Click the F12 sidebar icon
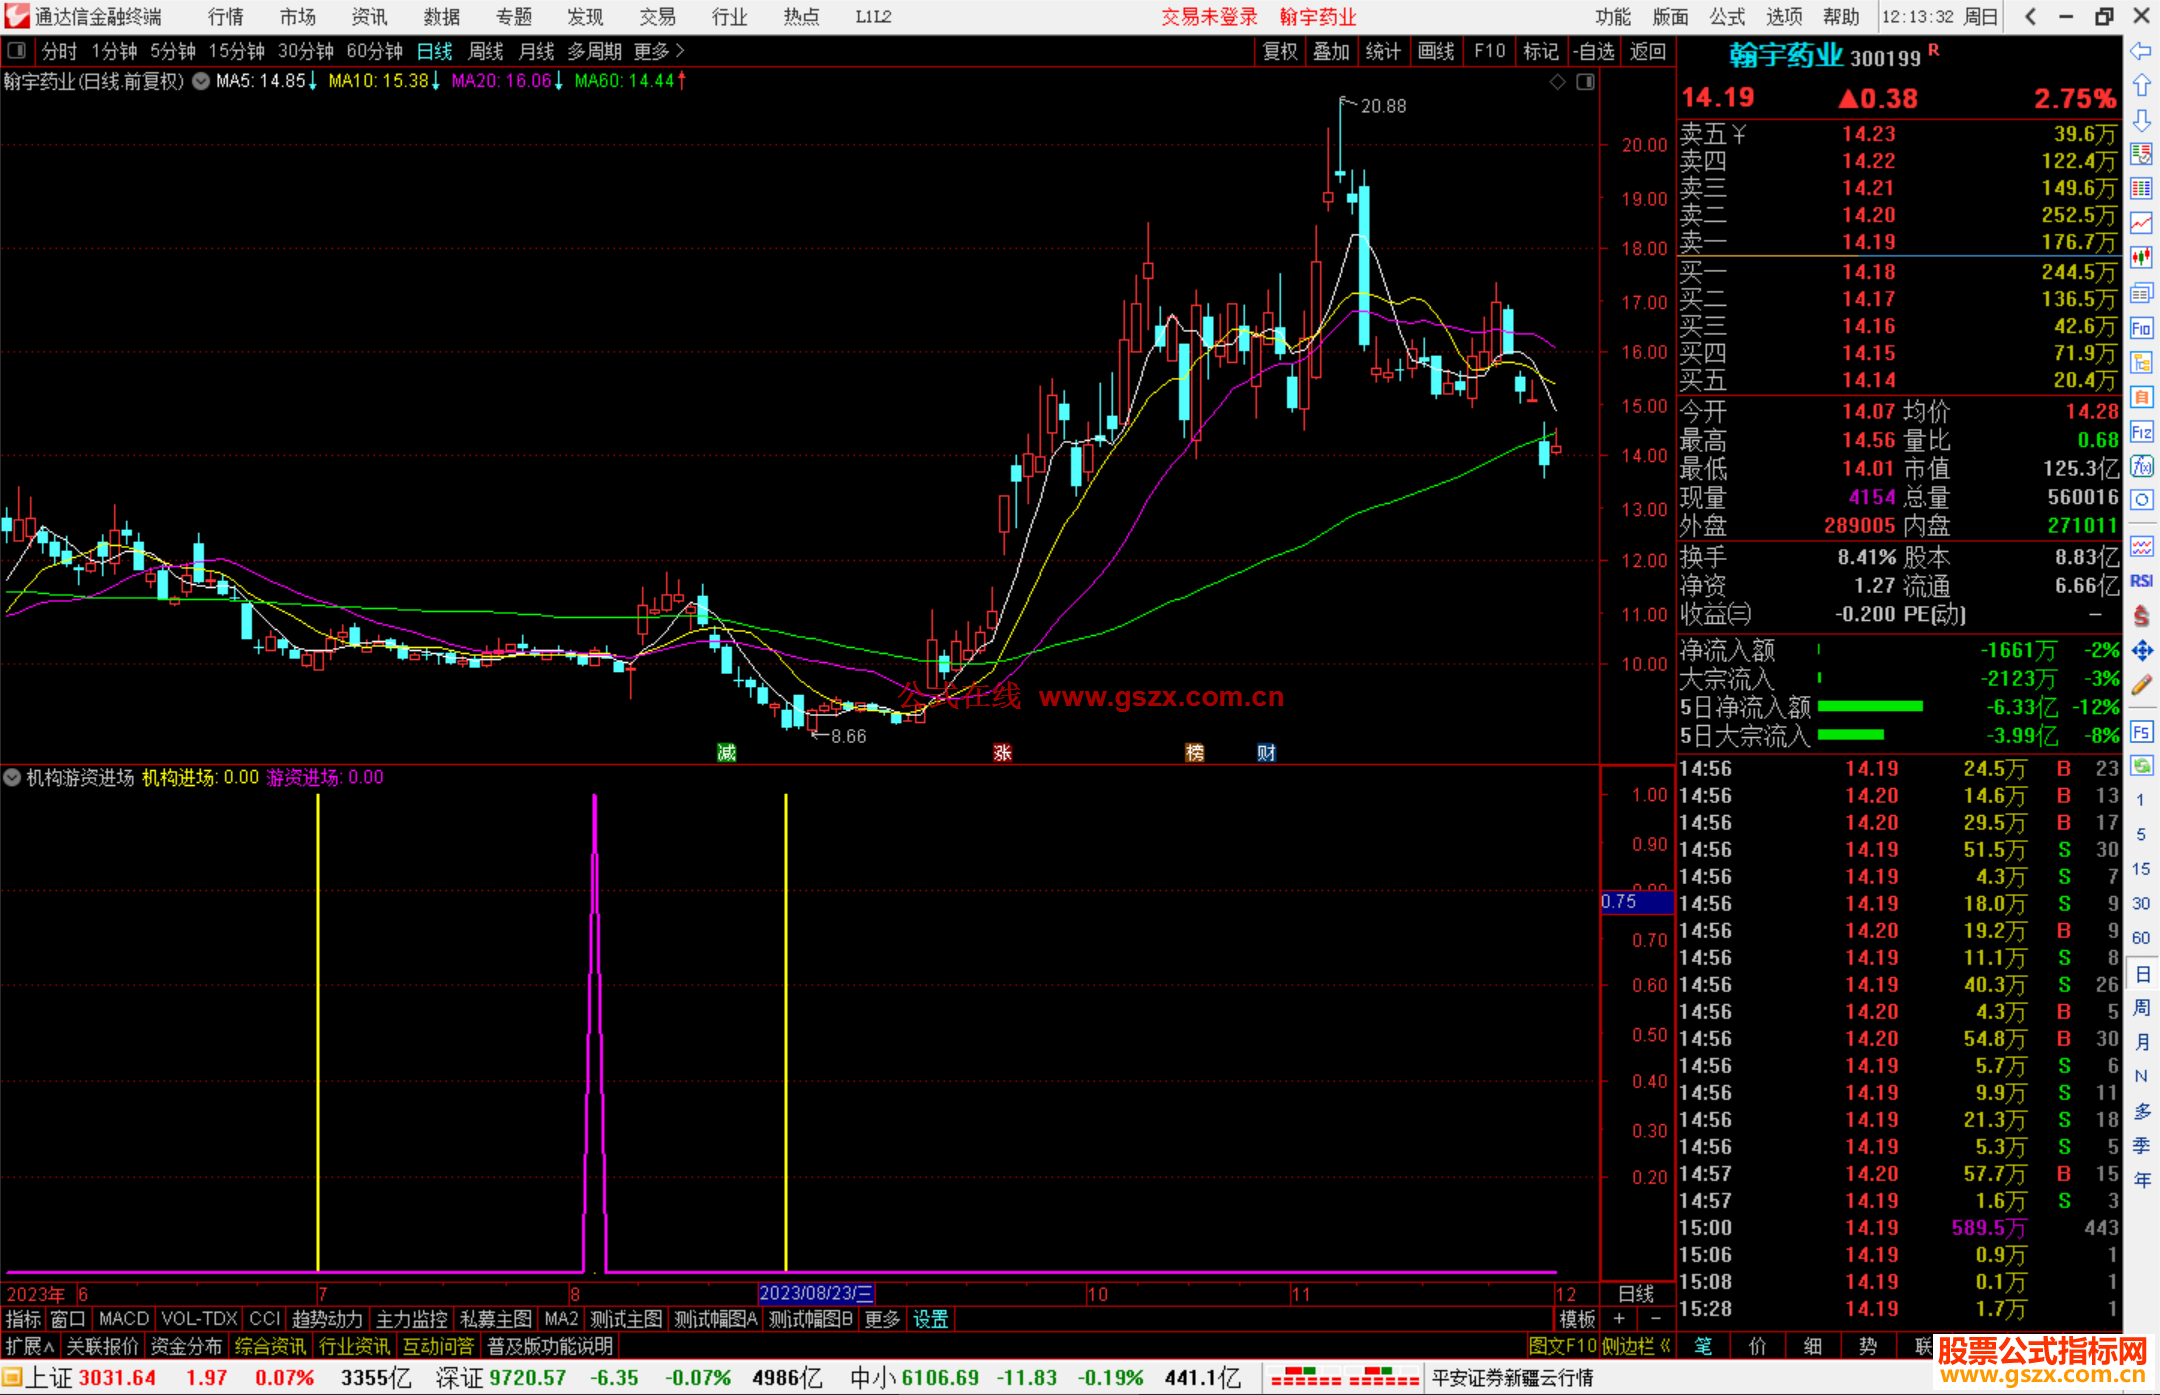Image resolution: width=2160 pixels, height=1395 pixels. pos(2141,432)
